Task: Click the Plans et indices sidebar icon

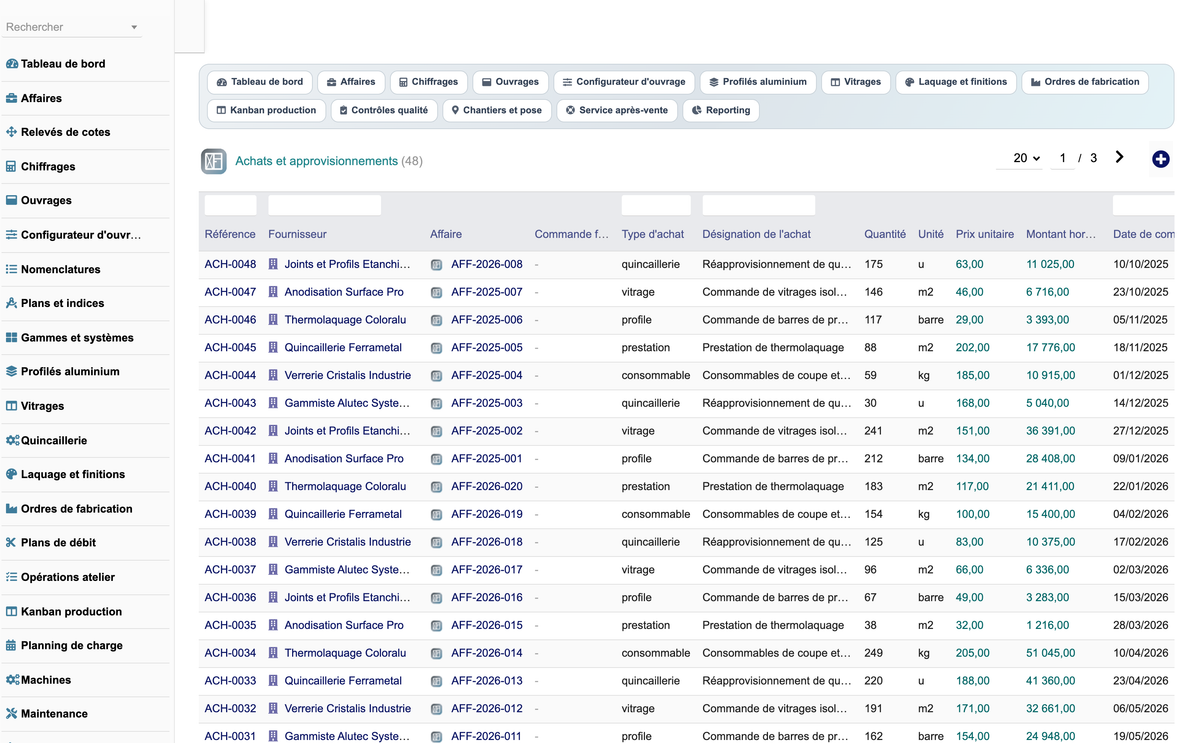Action: (12, 303)
